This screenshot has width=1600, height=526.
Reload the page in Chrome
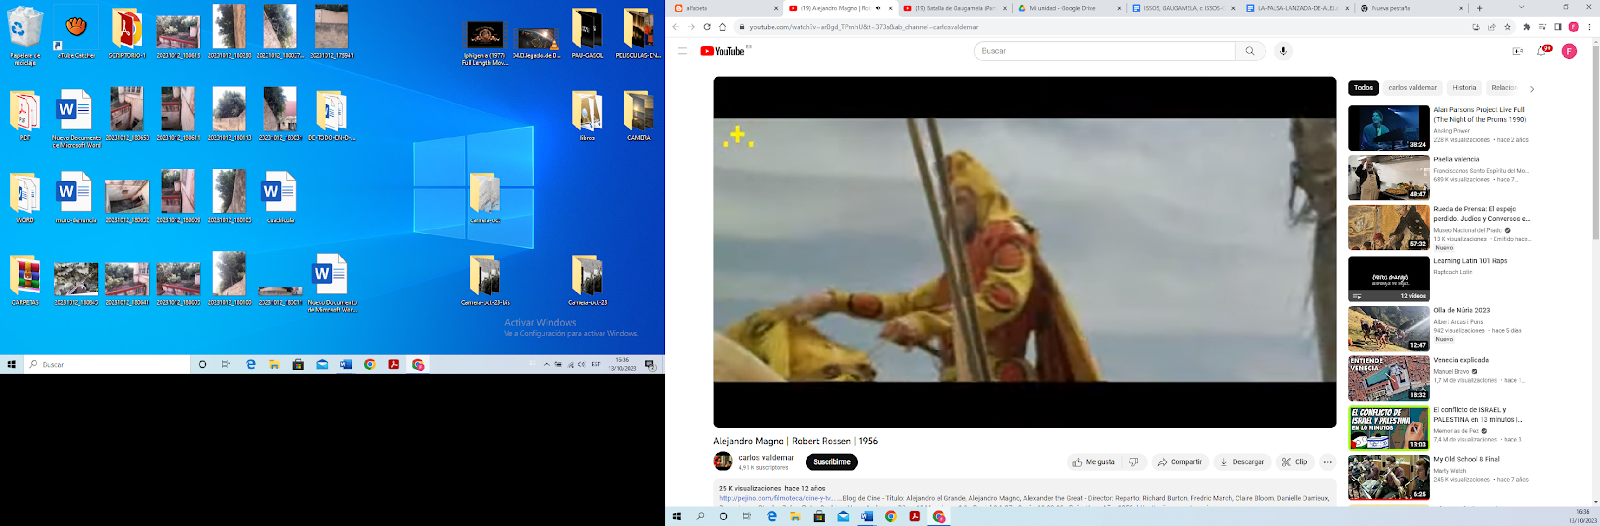(707, 27)
